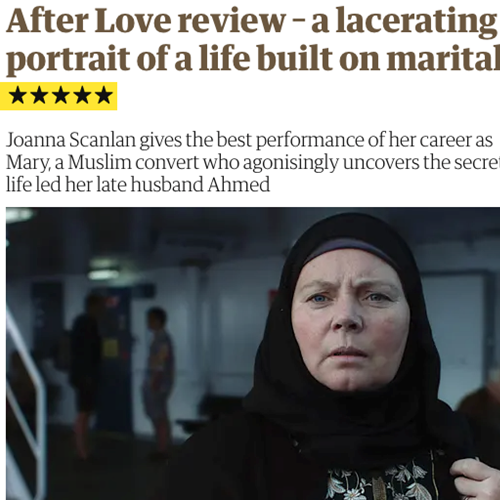Screen dimensions: 500x500
Task: Click the word 'Ahmed' in the standfirst
Action: click(239, 185)
